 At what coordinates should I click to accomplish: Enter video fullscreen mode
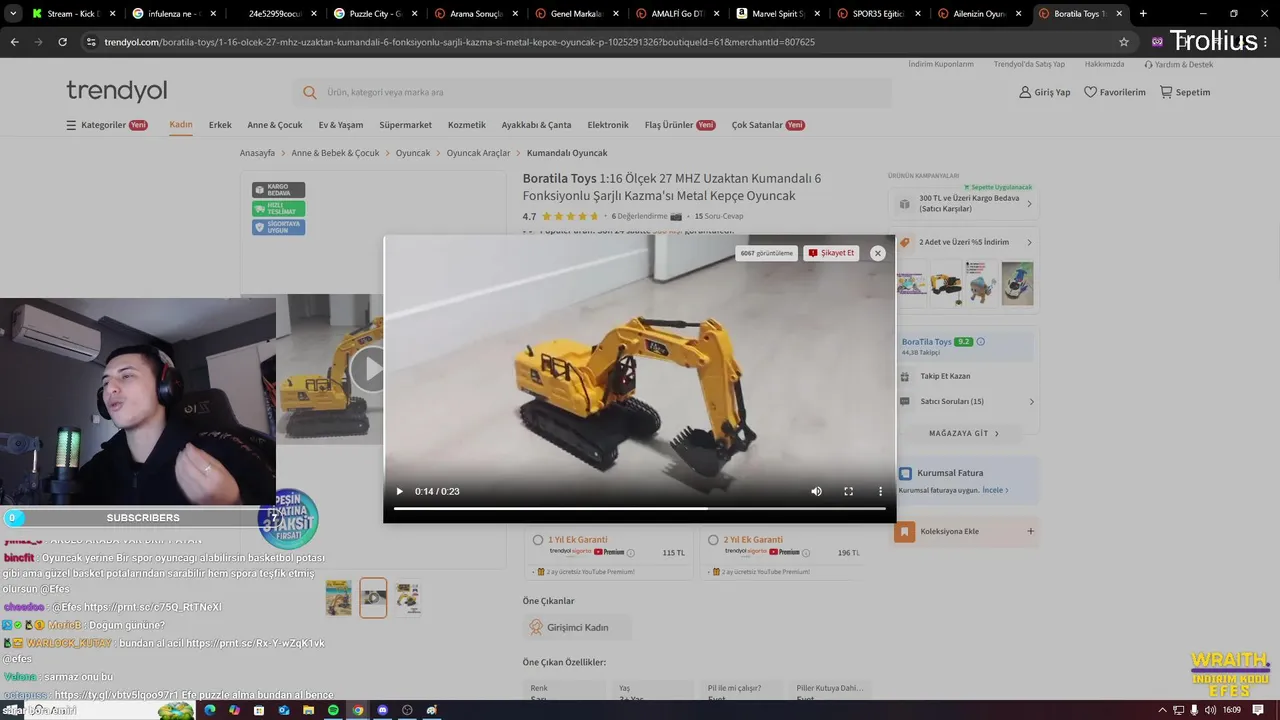tap(848, 491)
